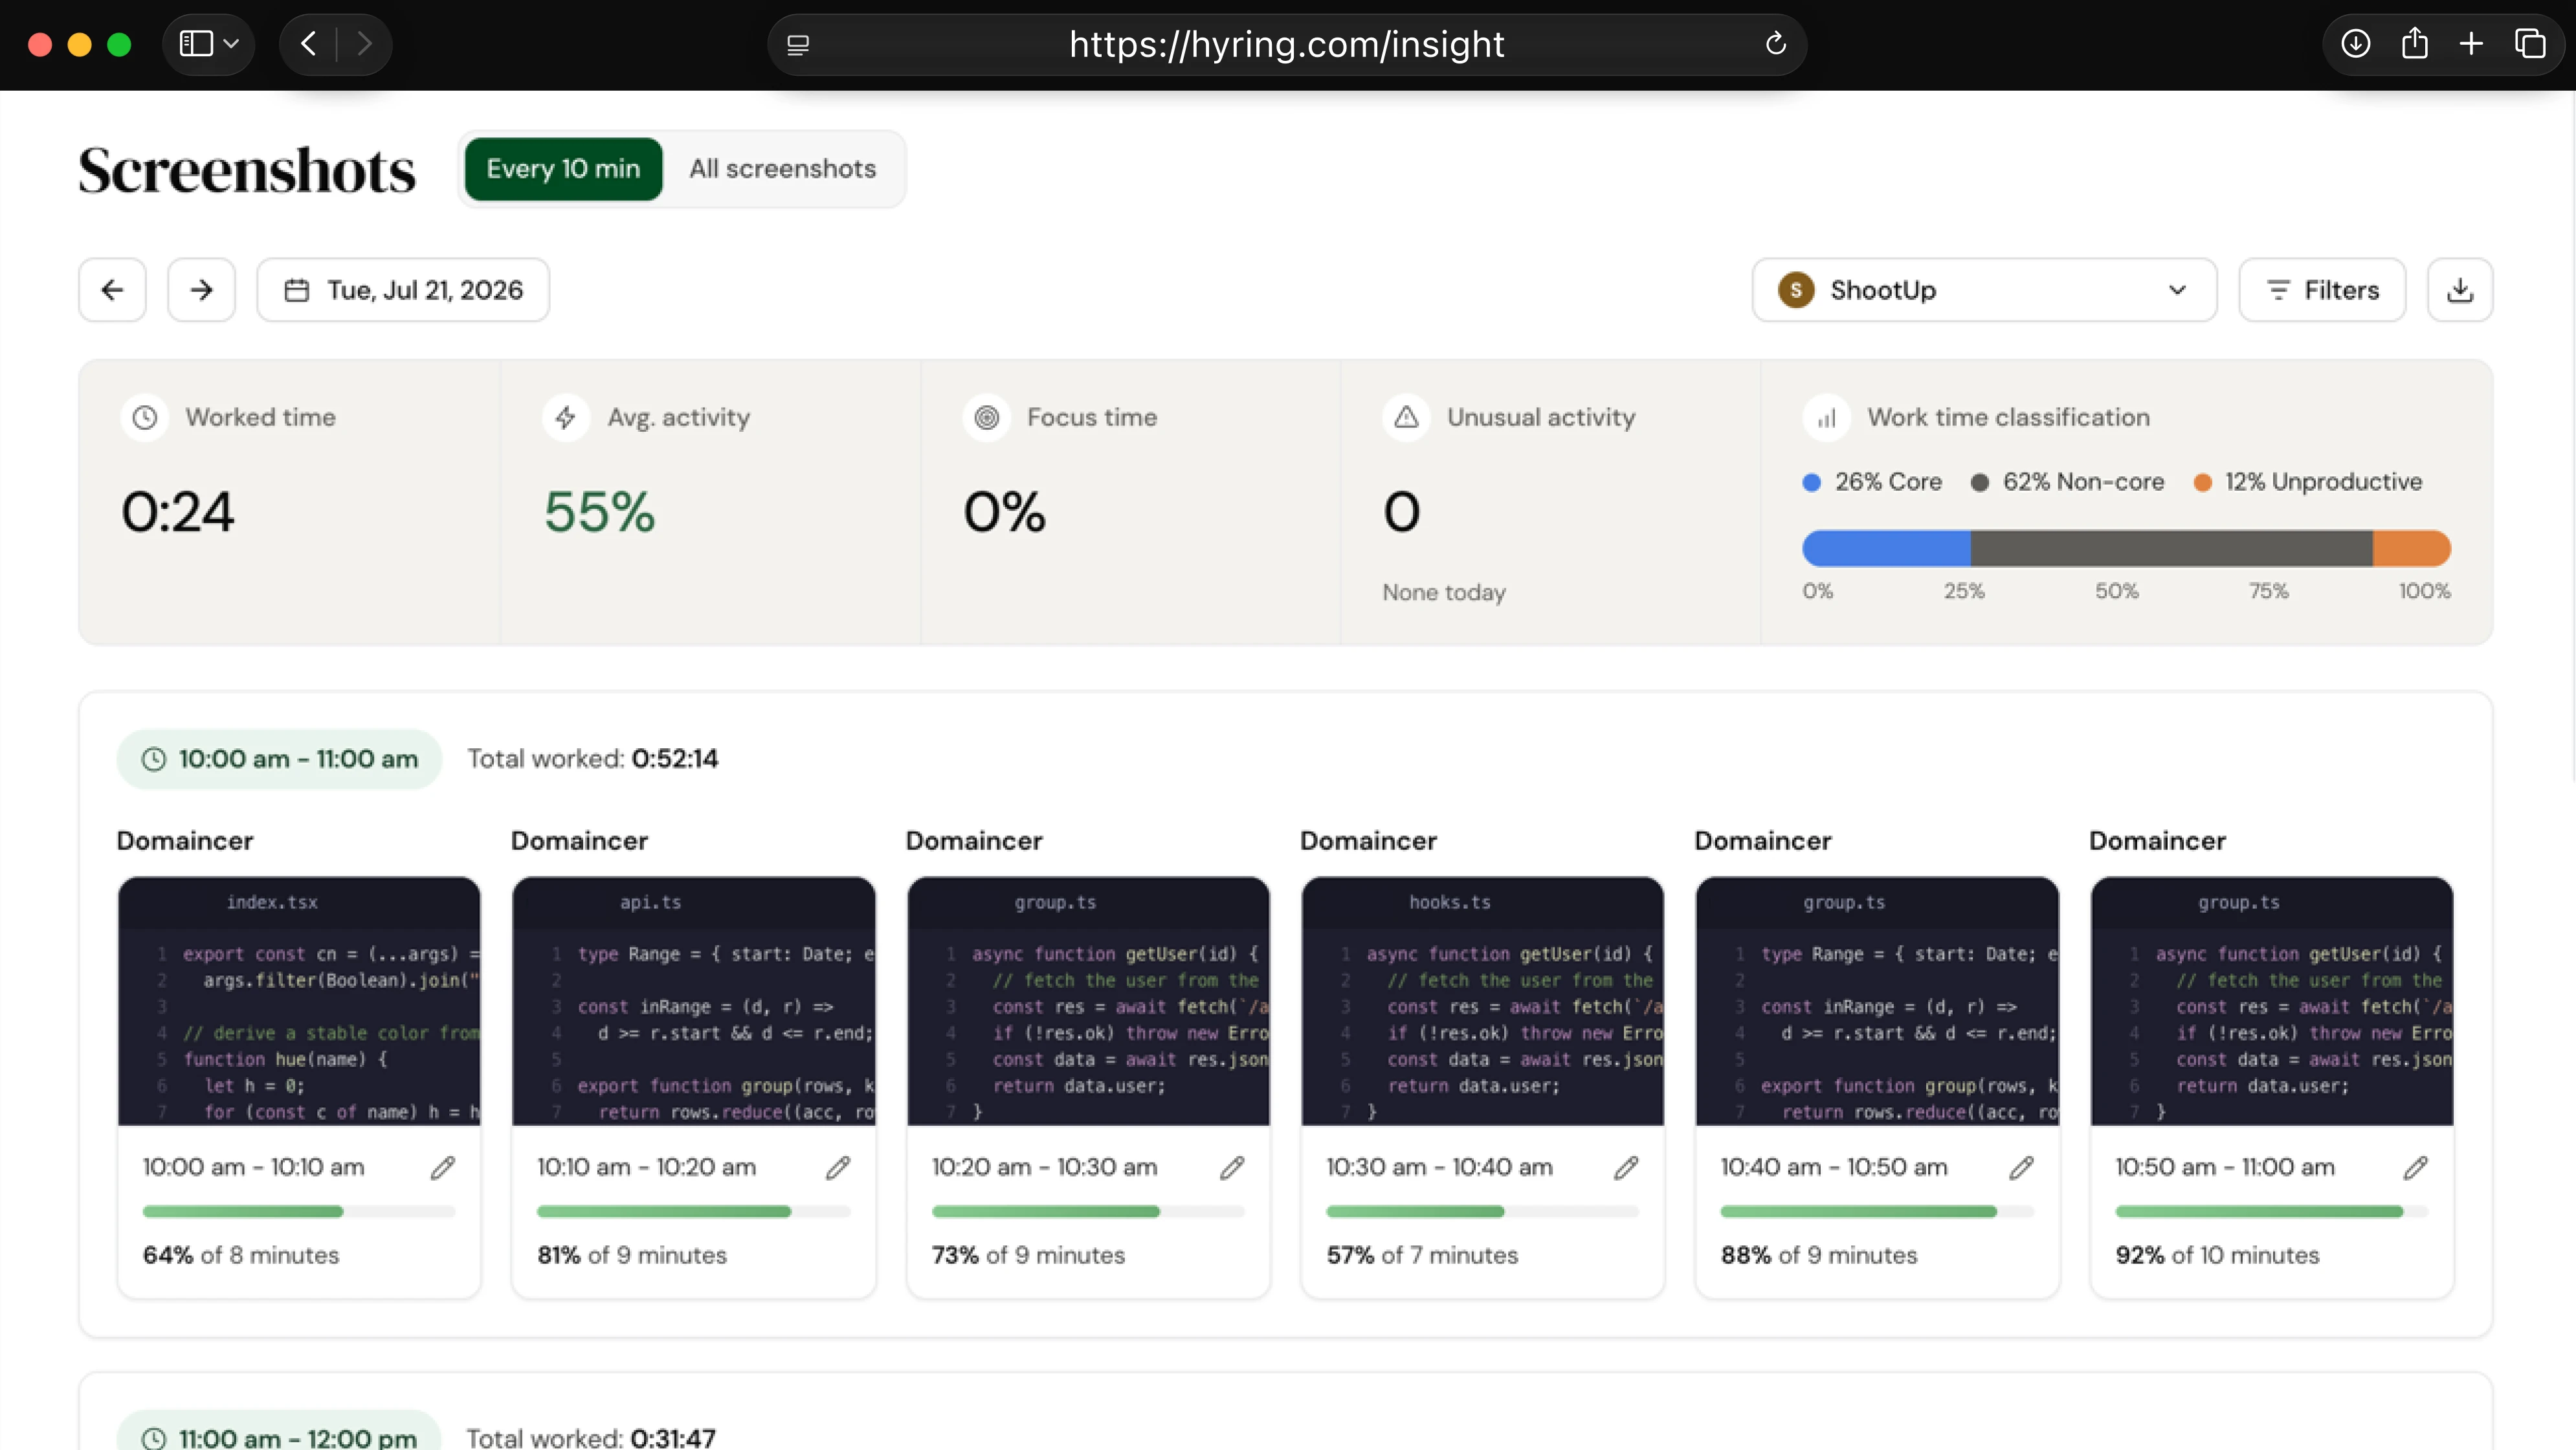
Task: Open the 10:20 am group.ts screenshot thumbnail
Action: [x=1088, y=1001]
